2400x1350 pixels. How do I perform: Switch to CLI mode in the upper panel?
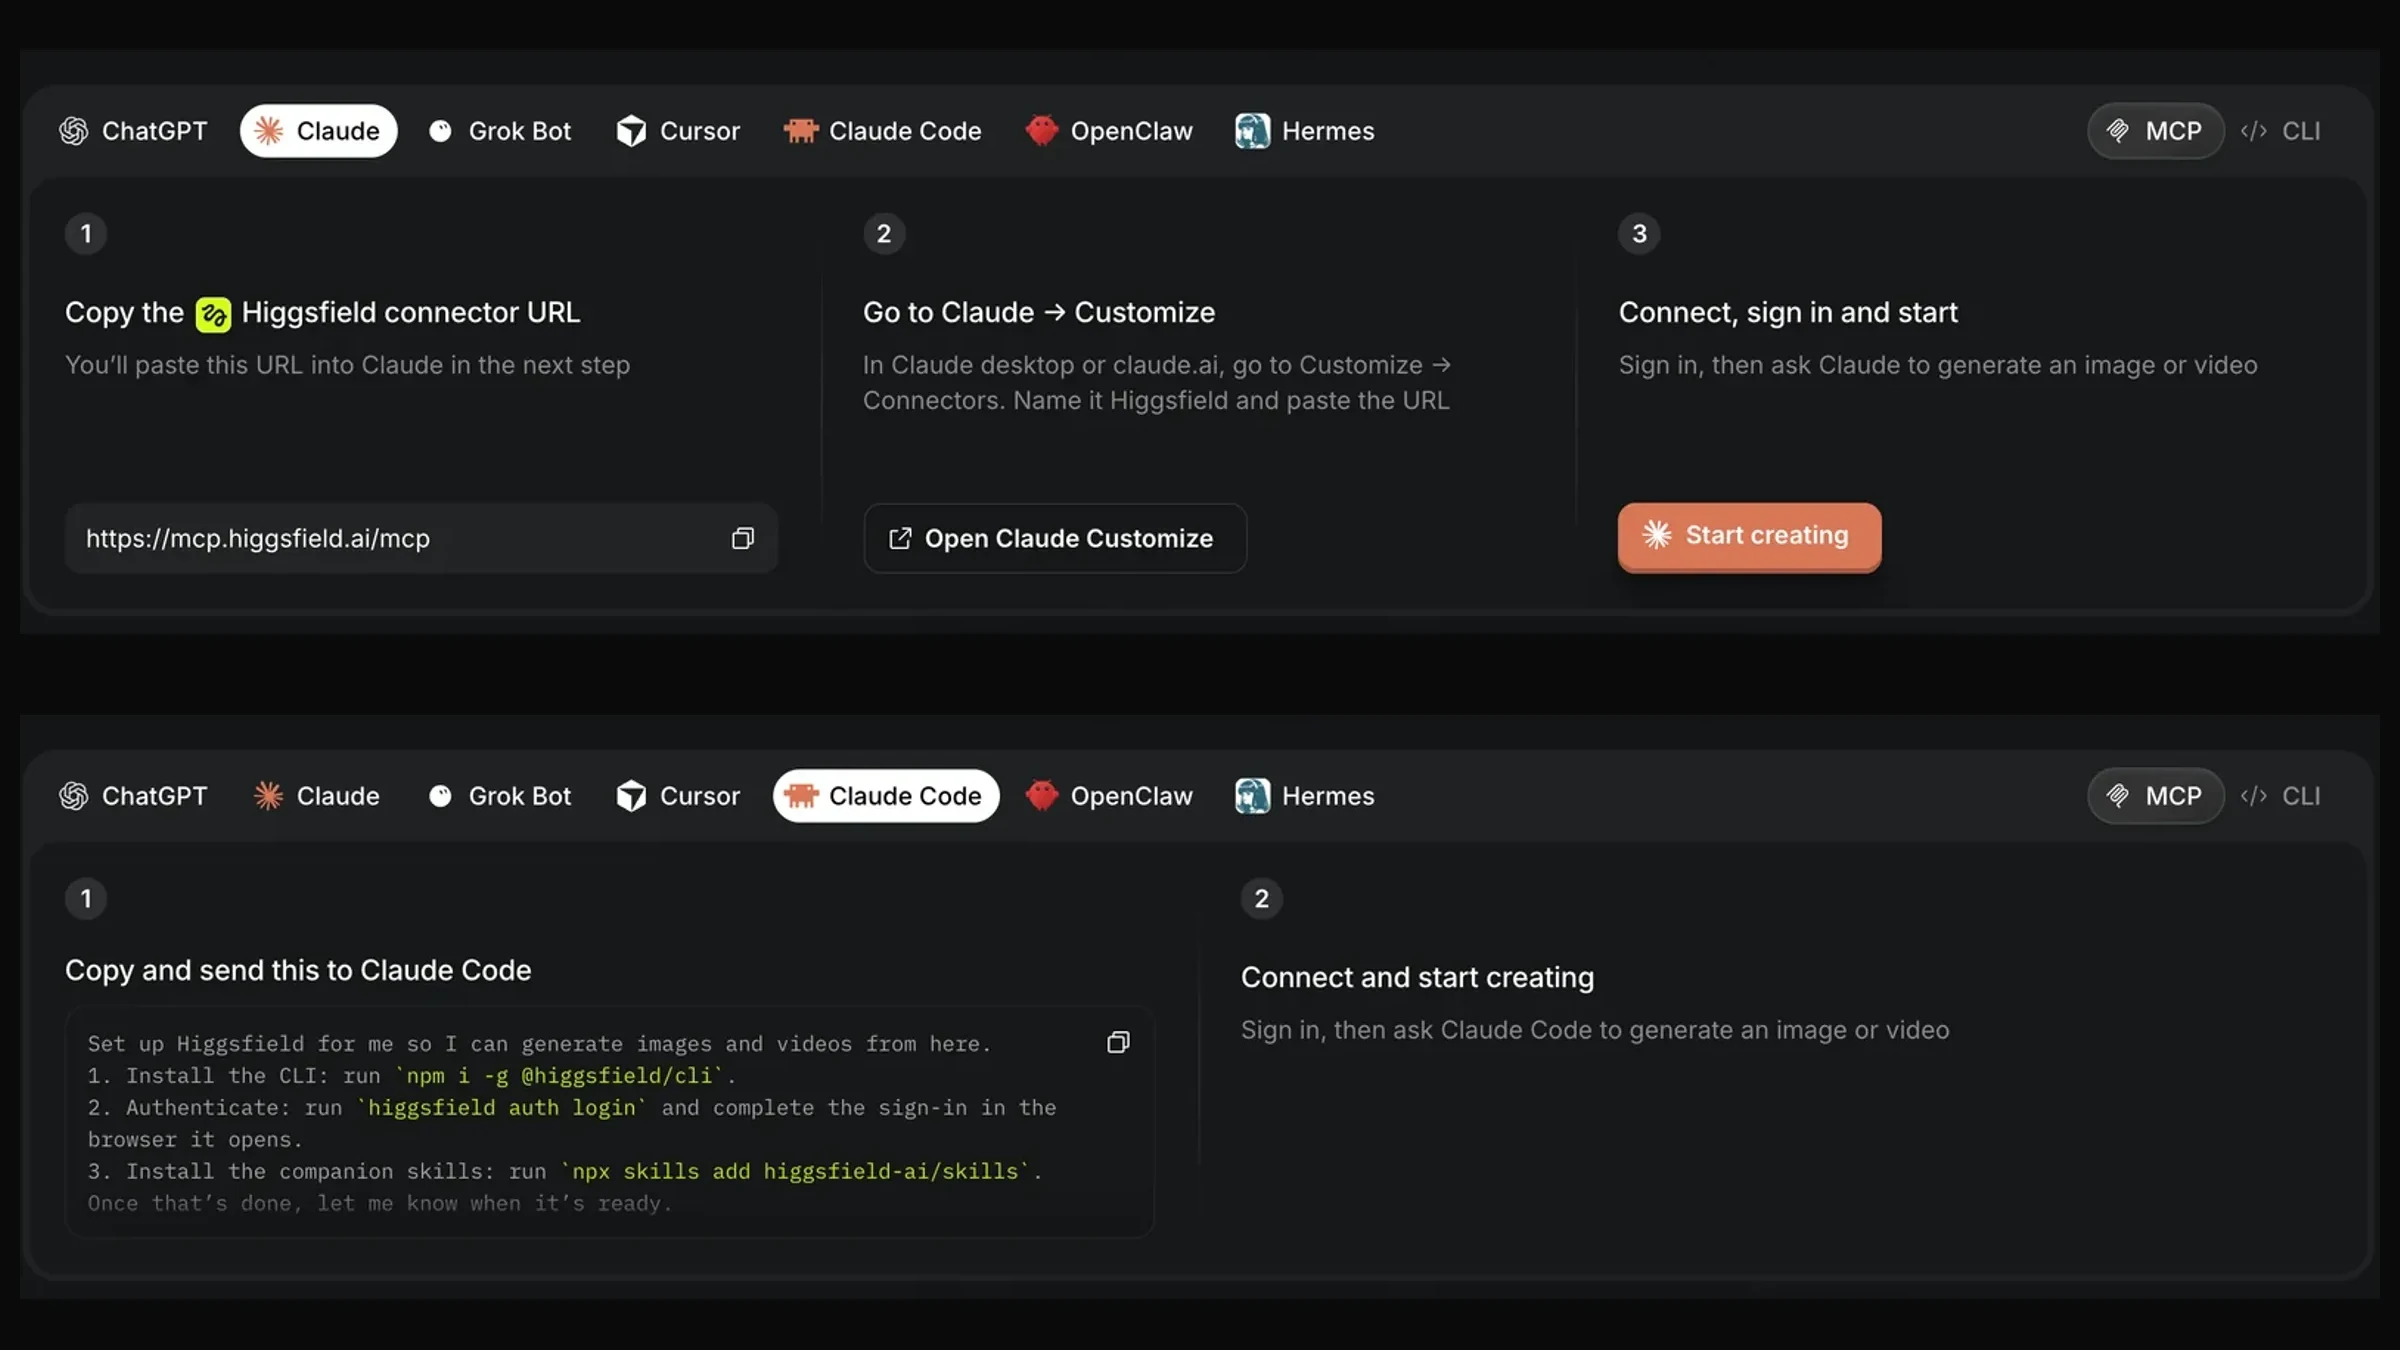[2281, 131]
